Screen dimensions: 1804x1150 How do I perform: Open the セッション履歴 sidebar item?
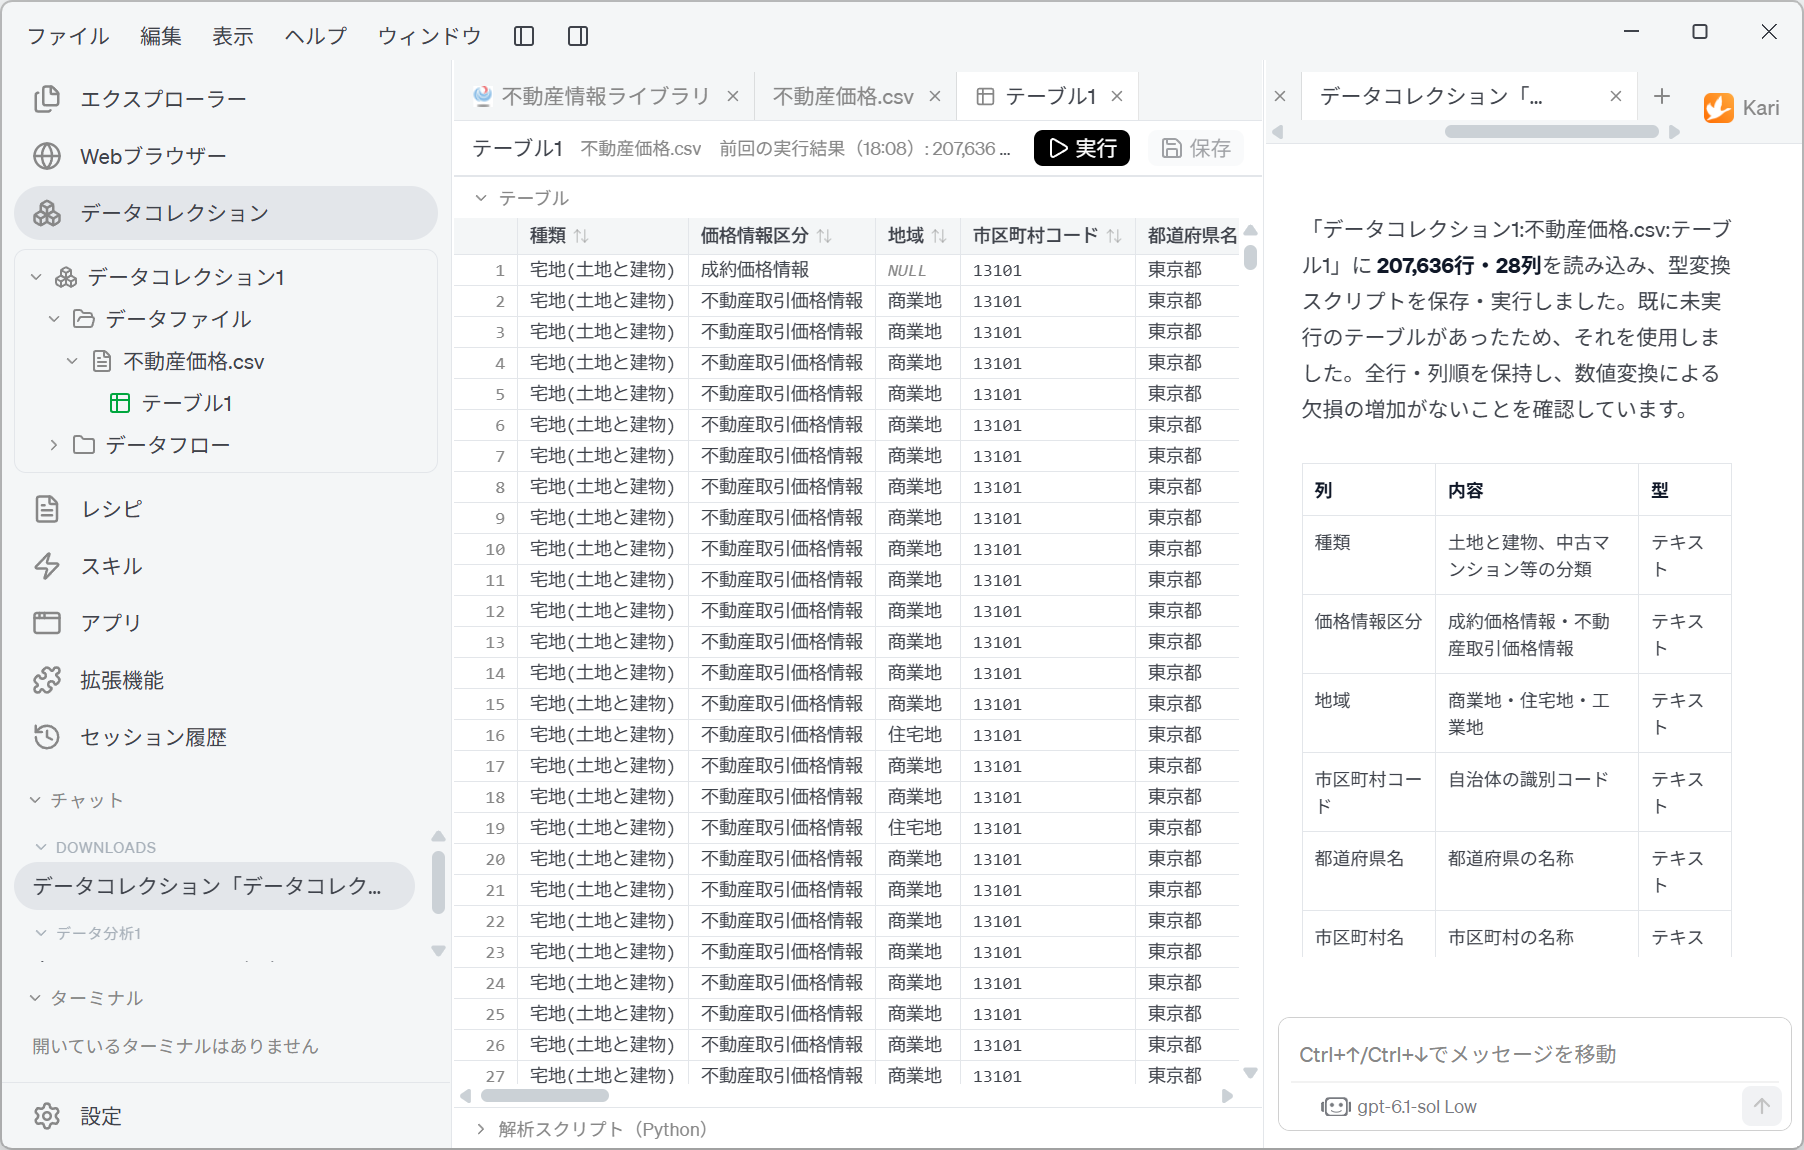226,737
